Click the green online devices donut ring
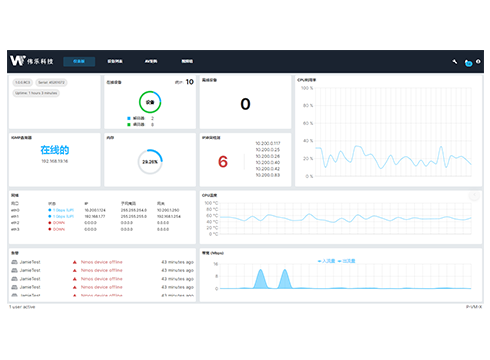 pyautogui.click(x=150, y=102)
